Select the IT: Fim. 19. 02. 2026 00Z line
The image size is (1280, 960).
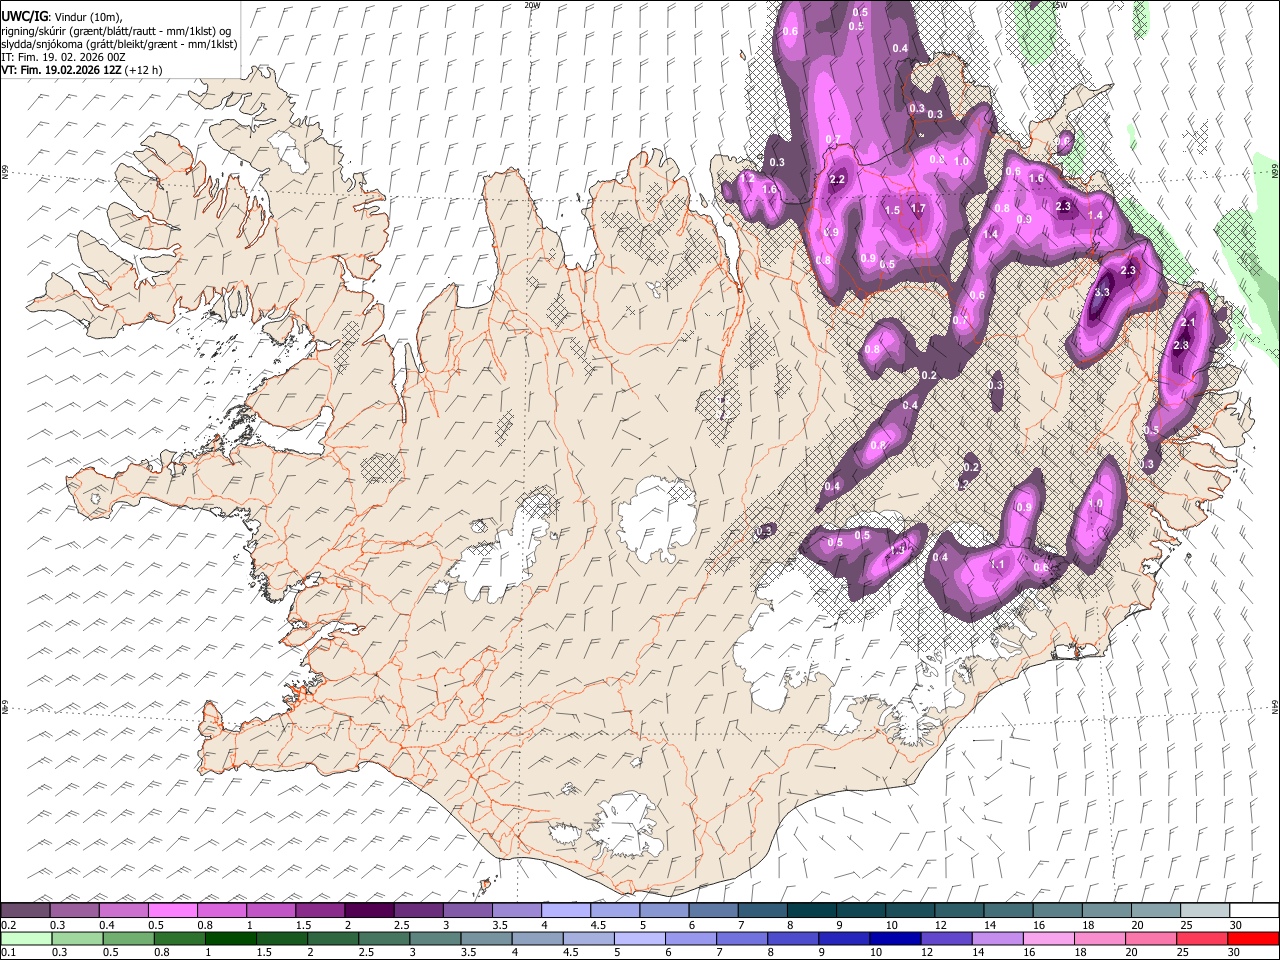click(63, 57)
